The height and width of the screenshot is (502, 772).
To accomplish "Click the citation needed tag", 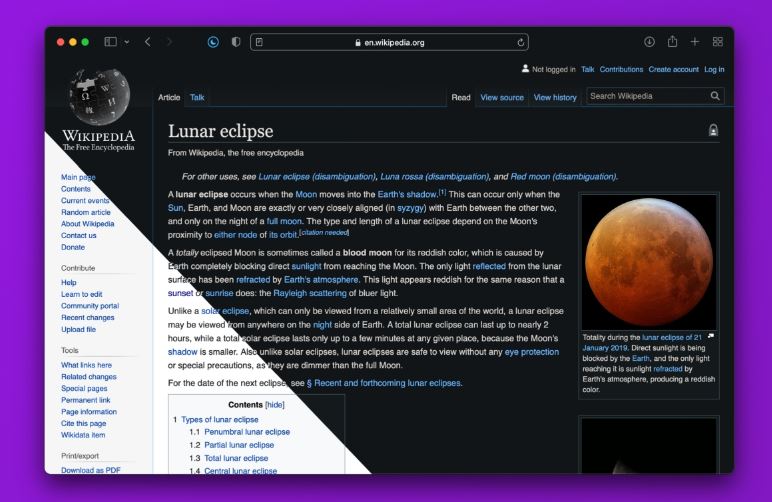I will tap(324, 232).
